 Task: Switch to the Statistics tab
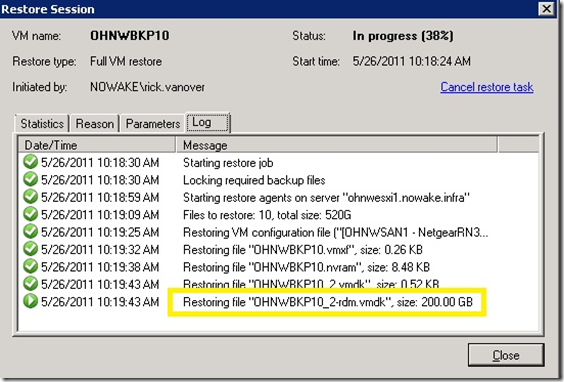42,124
